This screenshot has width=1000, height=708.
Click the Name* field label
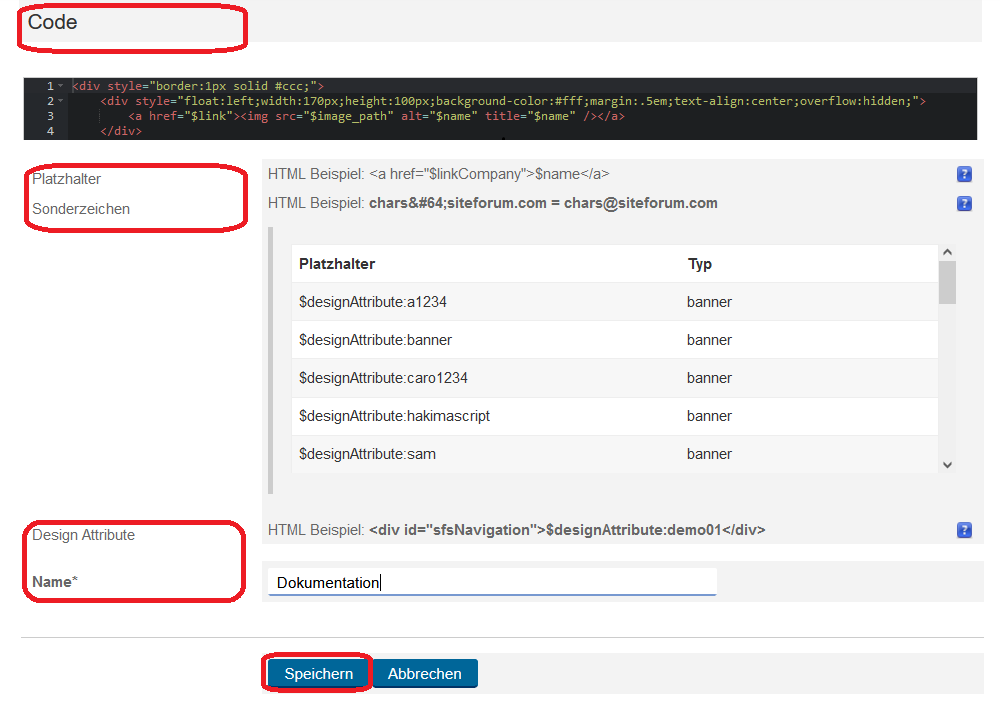coord(55,582)
